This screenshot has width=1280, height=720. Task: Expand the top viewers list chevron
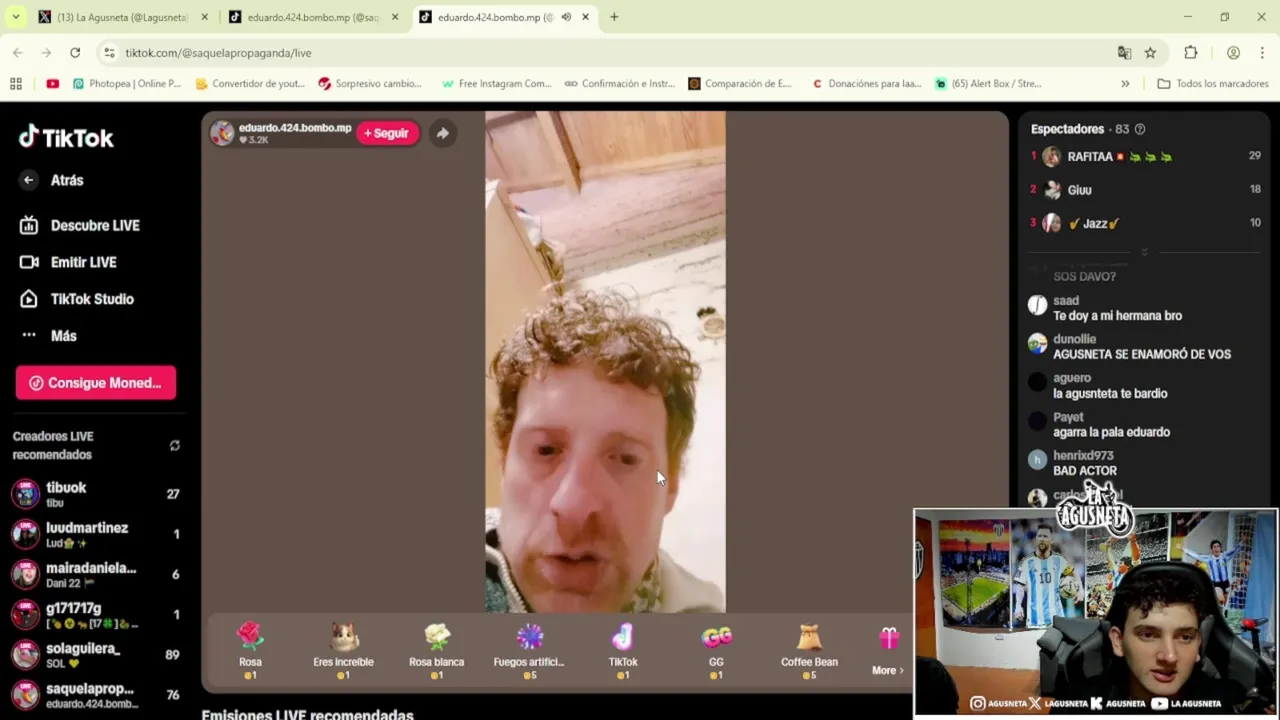[1145, 252]
